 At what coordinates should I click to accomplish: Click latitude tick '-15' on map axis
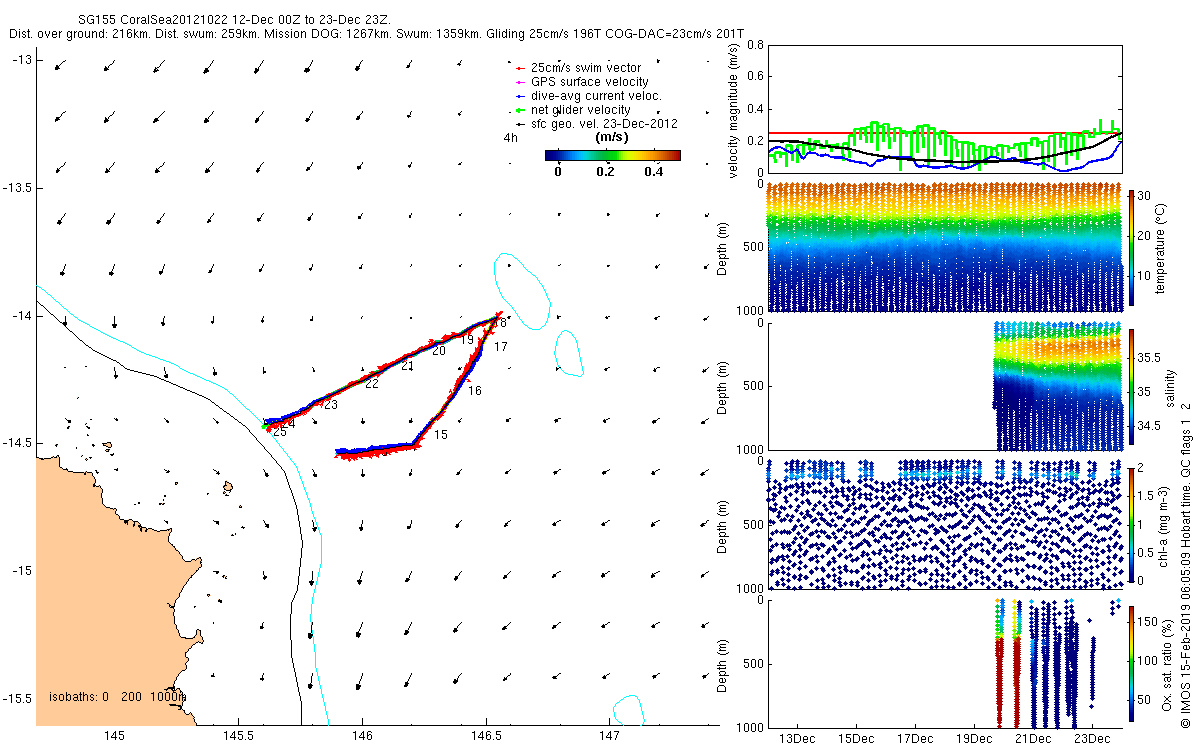[x=21, y=570]
